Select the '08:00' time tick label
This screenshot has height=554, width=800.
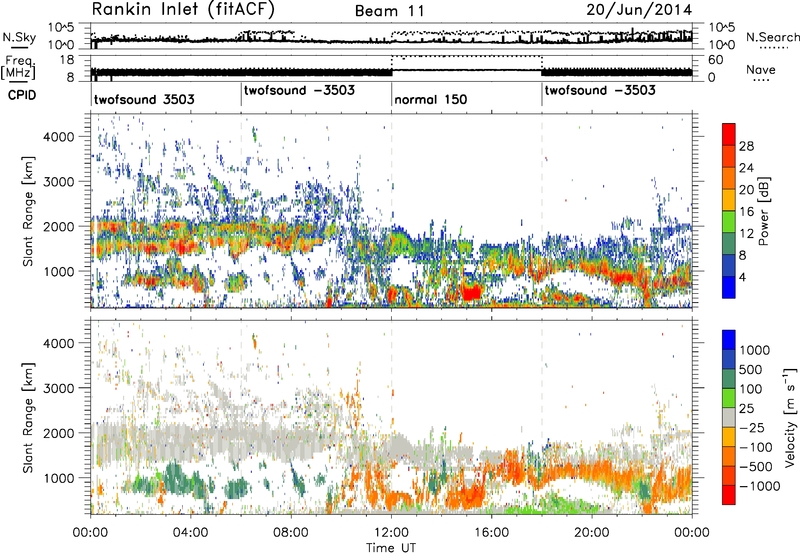291,533
